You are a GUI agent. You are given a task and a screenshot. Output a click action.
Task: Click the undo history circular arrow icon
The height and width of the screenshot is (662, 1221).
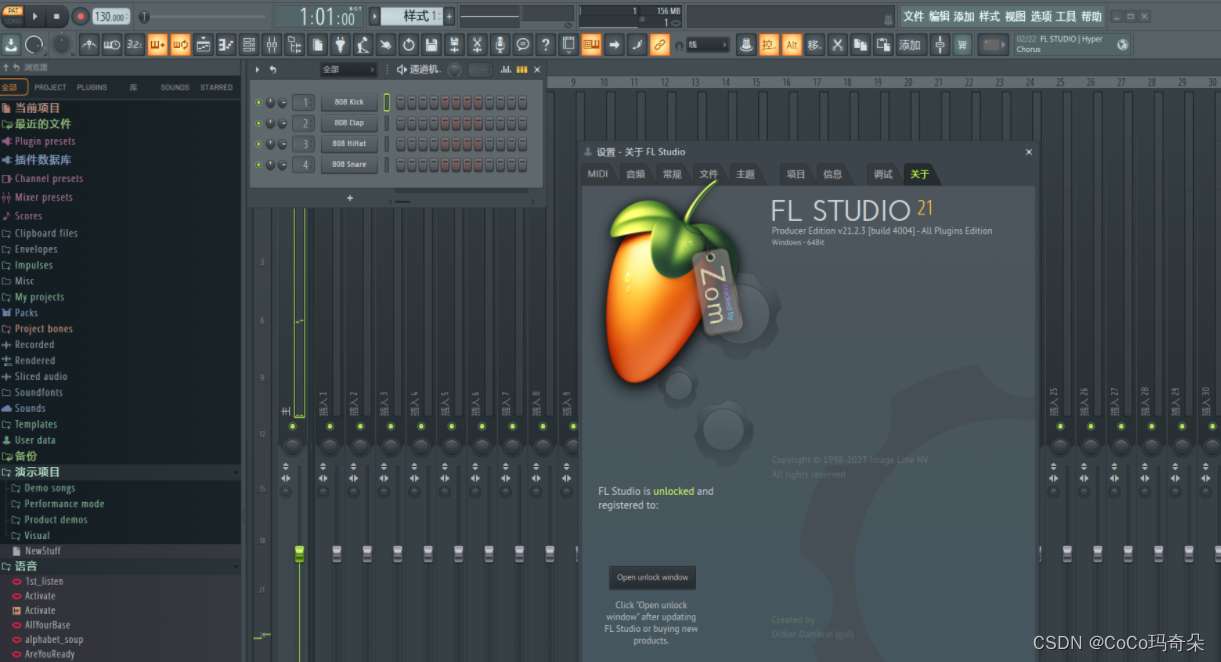coord(408,45)
